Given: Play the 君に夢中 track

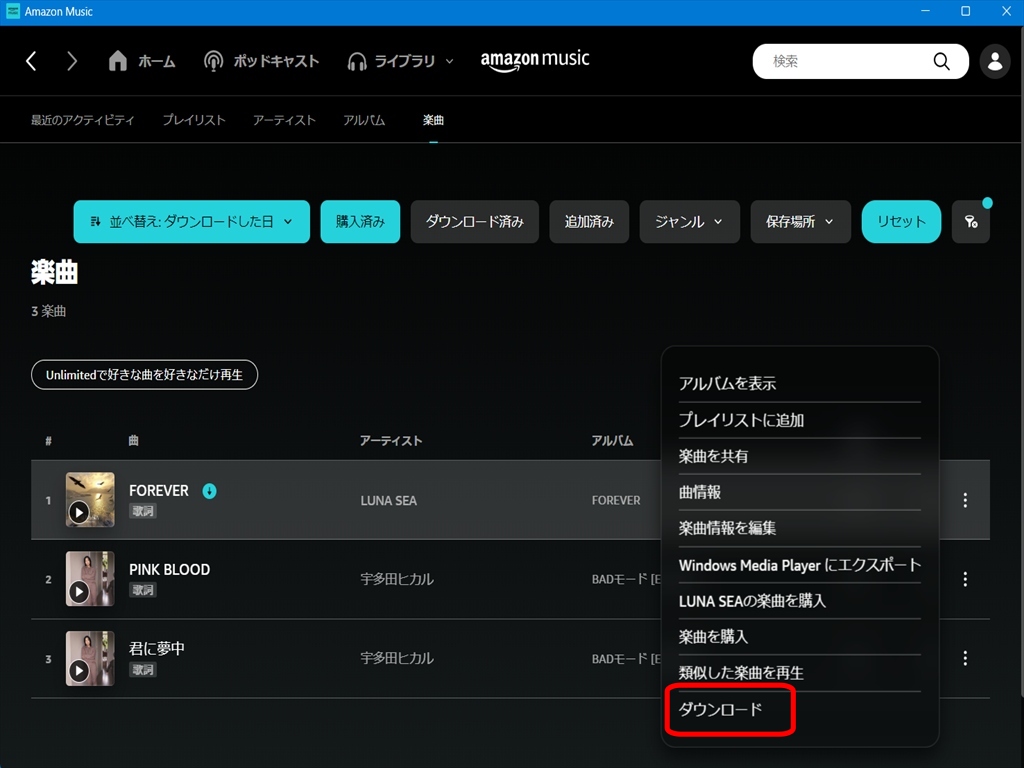Looking at the screenshot, I should 79,671.
